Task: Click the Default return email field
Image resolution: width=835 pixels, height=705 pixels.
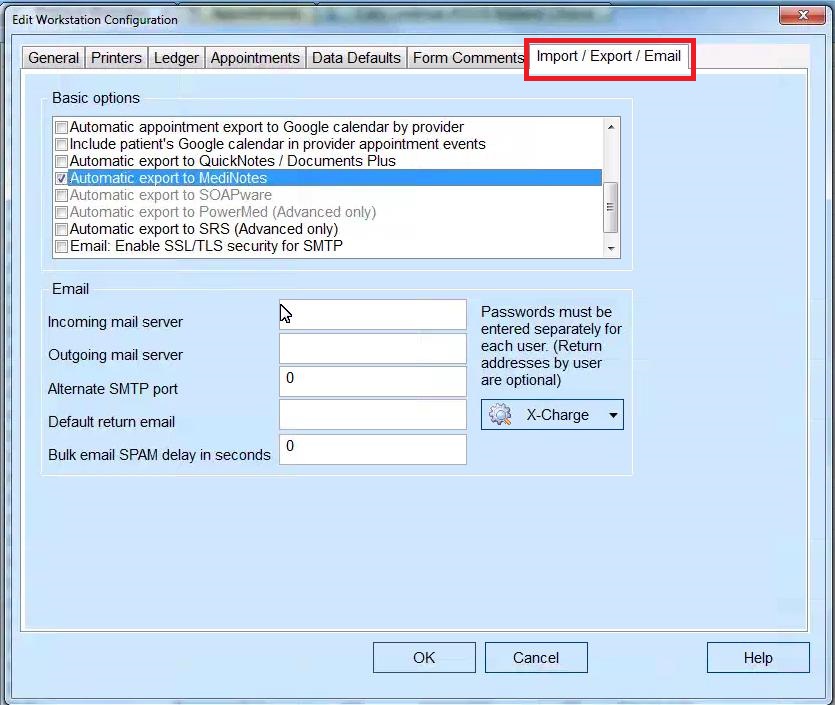Action: [x=372, y=416]
